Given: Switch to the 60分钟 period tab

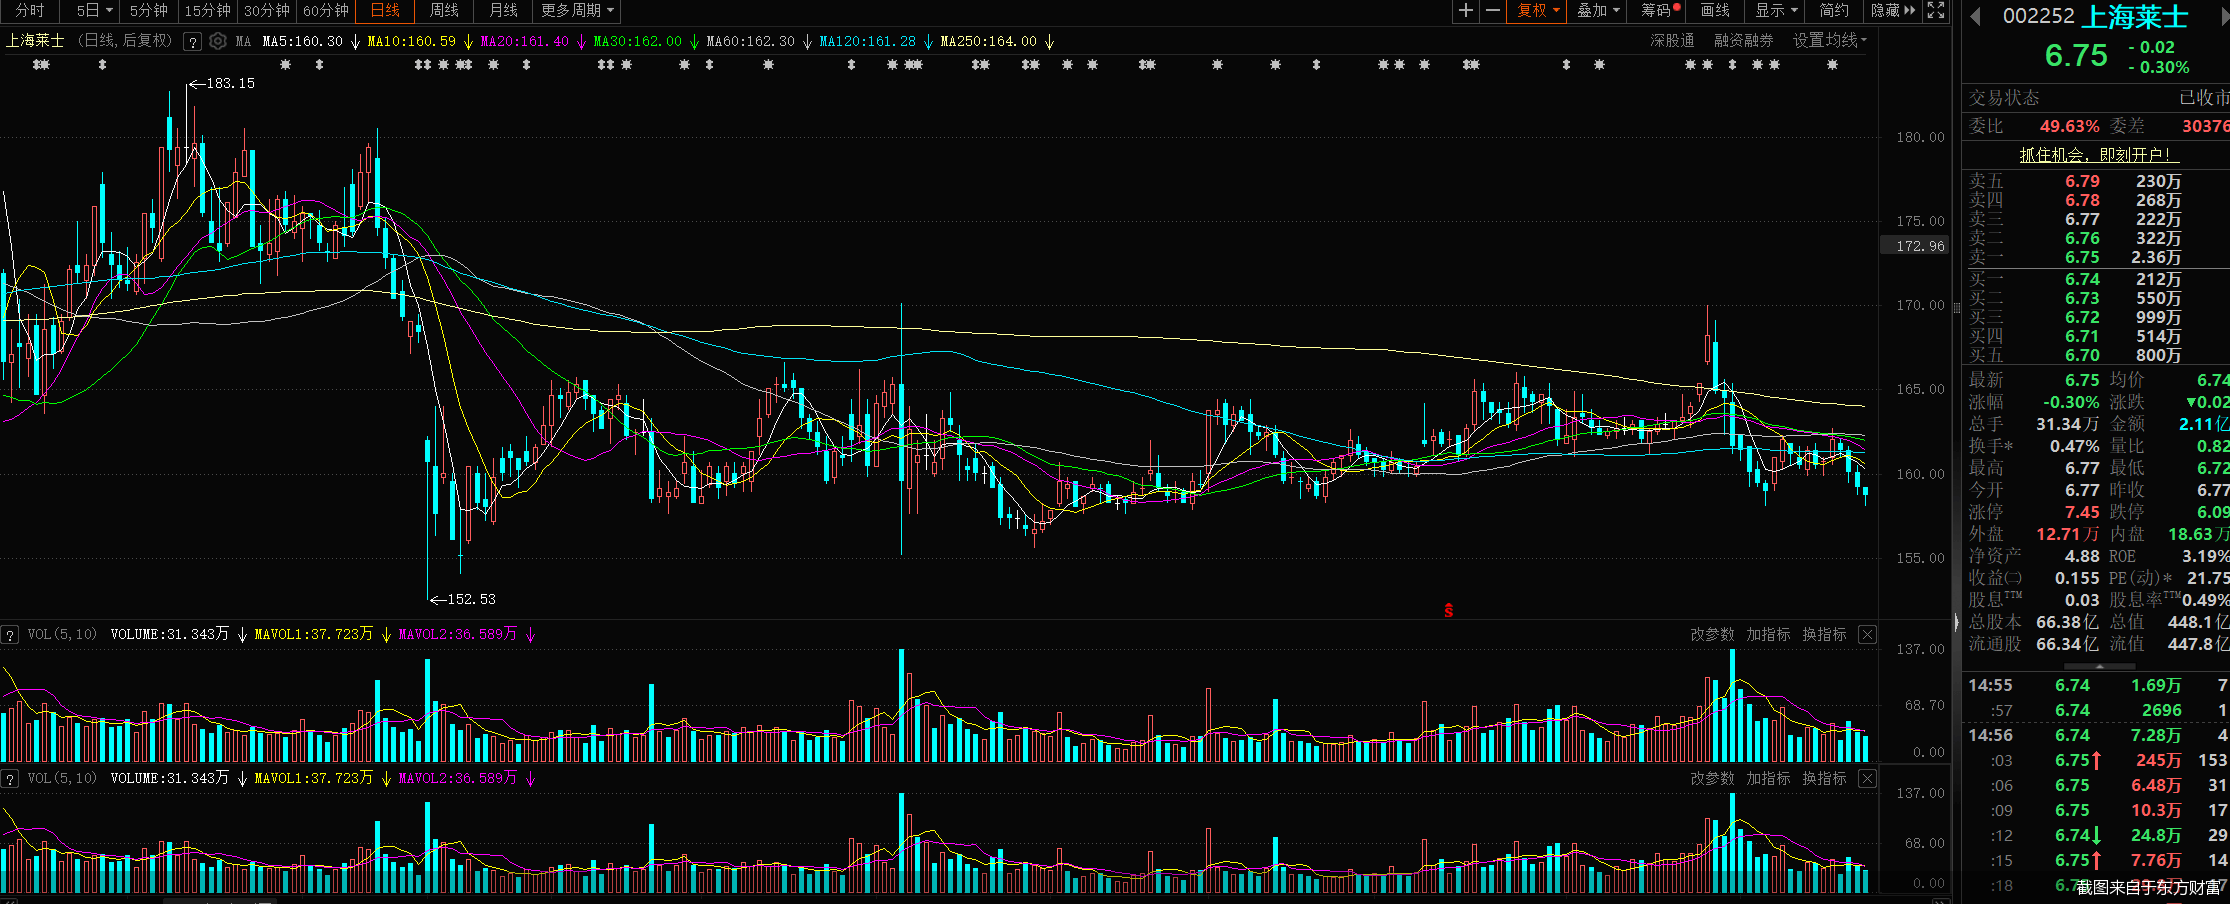Looking at the screenshot, I should click(326, 11).
